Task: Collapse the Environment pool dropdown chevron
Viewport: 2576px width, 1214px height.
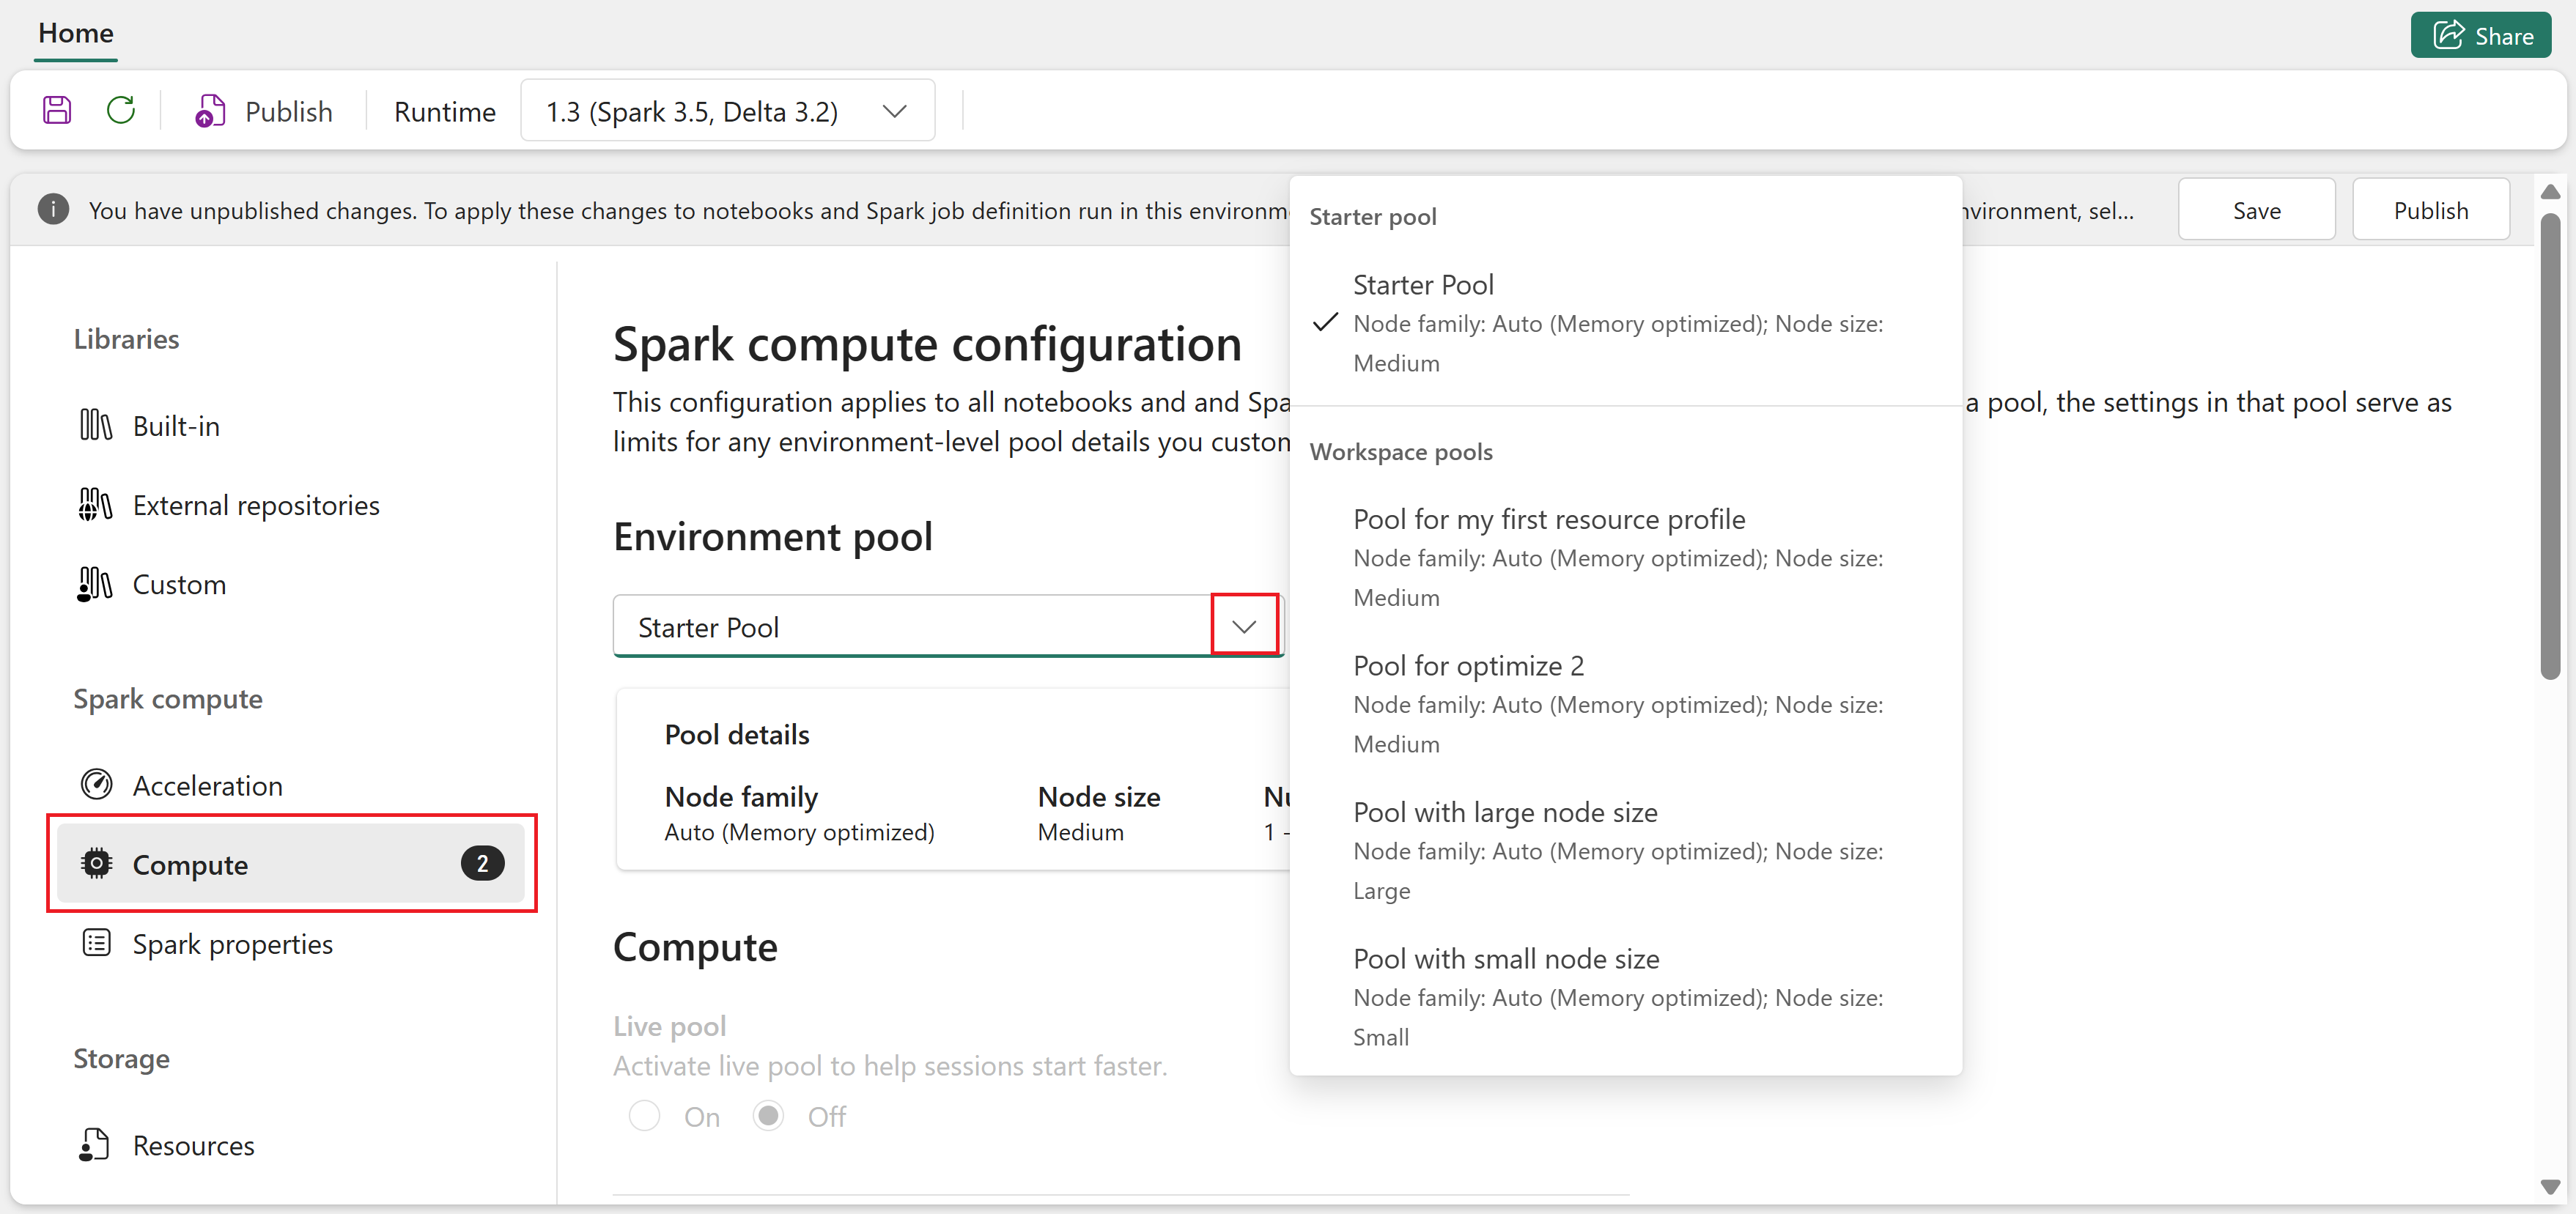Action: tap(1244, 626)
